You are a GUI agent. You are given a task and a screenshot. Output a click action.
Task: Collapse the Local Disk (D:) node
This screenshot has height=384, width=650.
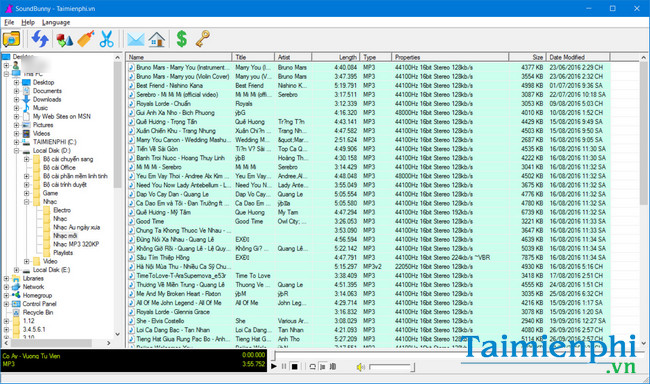[x=17, y=151]
